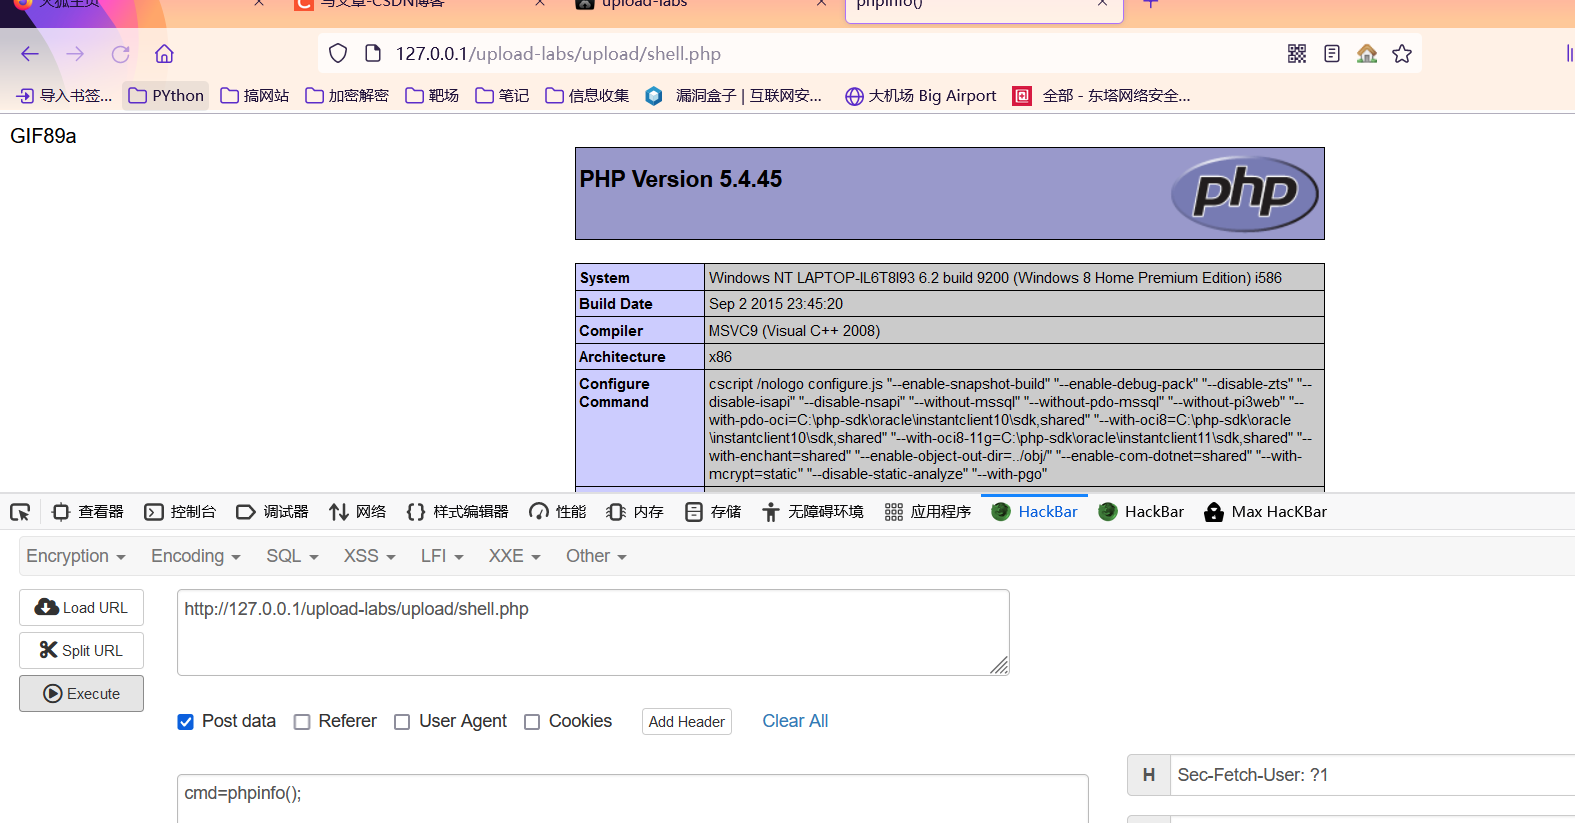Screen dimensions: 1575x823
Task: Enable the Referer checkbox
Action: (302, 722)
